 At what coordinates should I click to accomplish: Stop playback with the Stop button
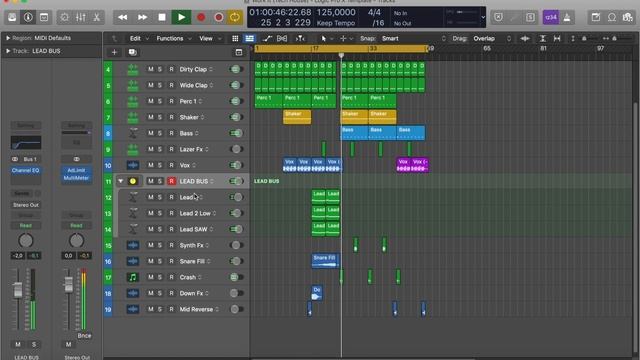coord(162,17)
